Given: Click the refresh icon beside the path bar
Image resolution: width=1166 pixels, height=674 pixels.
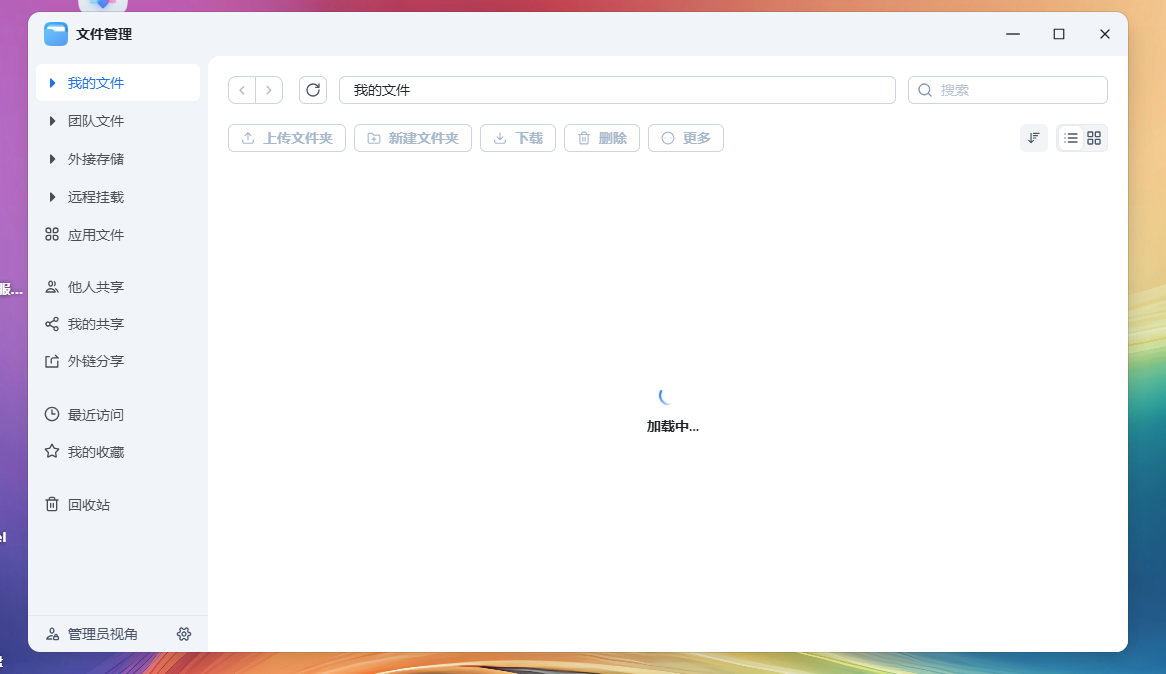Looking at the screenshot, I should coord(313,90).
